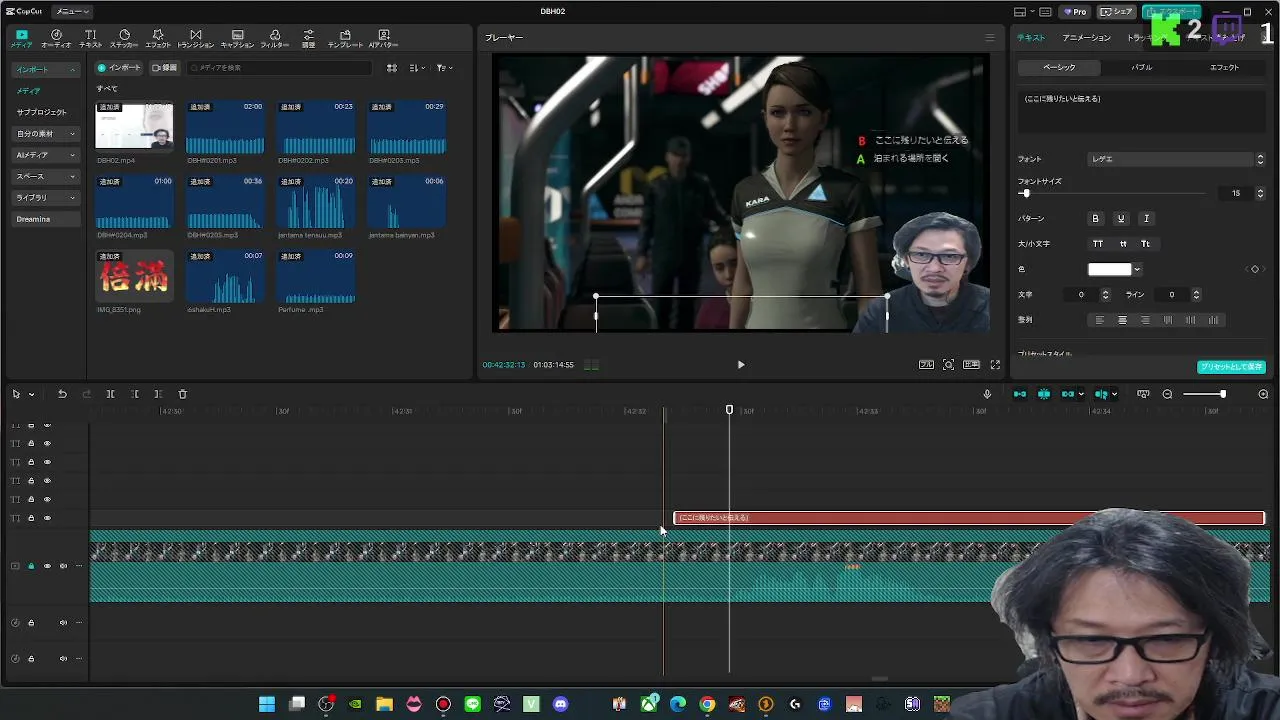Open the ステッカー (Sticker) panel
The width and height of the screenshot is (1280, 720).
coord(124,38)
